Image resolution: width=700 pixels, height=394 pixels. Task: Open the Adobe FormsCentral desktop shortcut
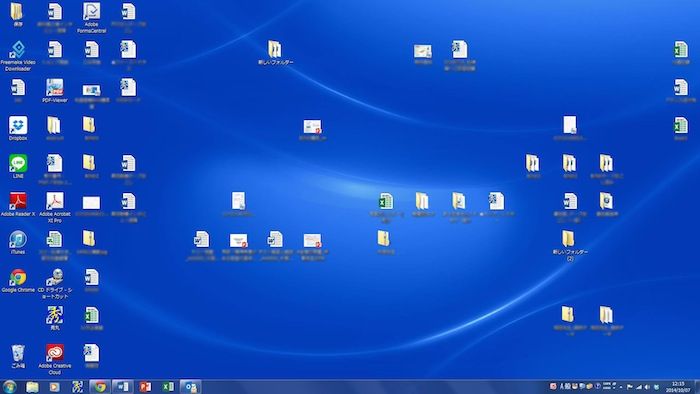92,17
